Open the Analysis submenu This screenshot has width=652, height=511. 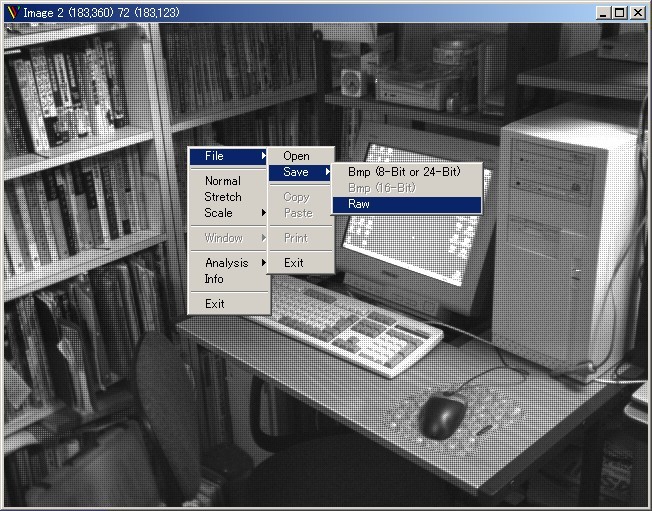click(228, 263)
